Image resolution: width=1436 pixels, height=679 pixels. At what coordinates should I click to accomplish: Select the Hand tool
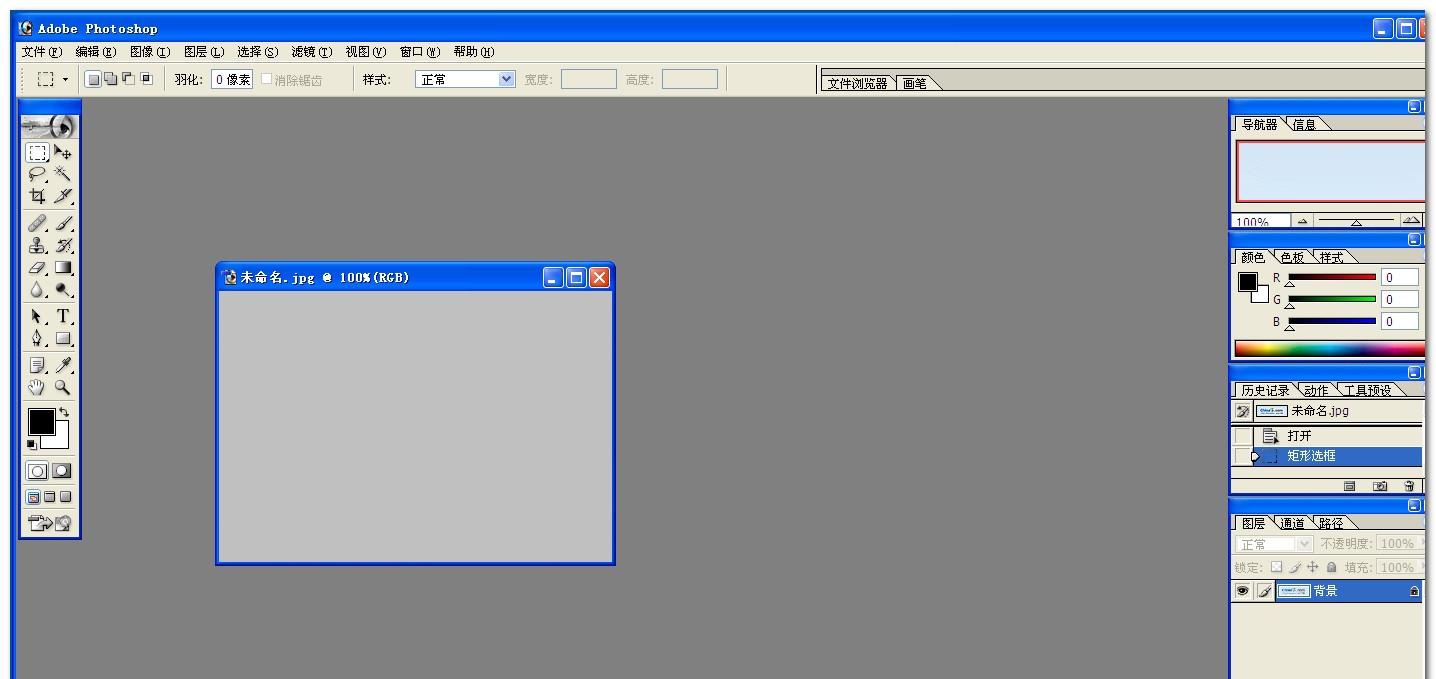click(x=37, y=387)
